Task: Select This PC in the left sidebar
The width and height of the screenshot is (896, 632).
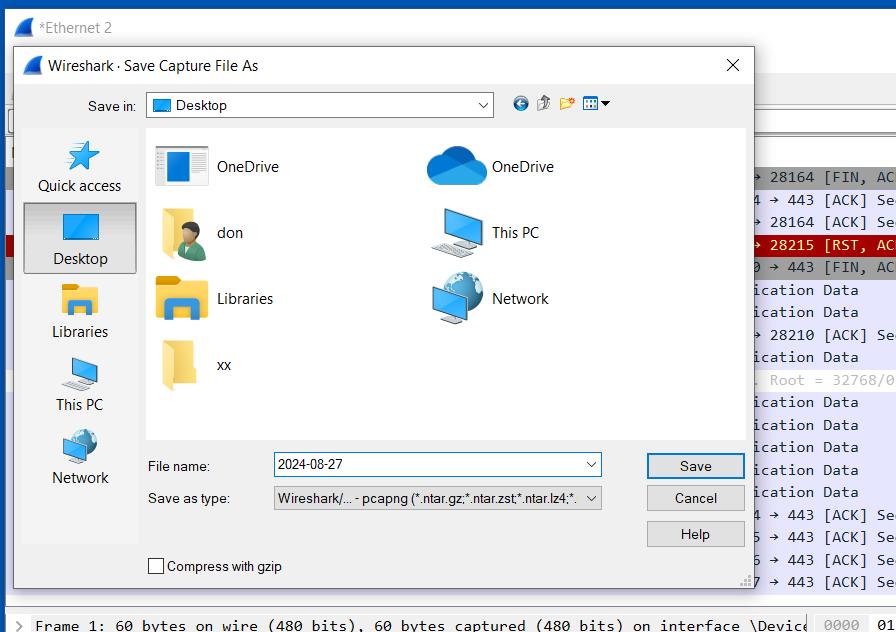Action: 80,385
